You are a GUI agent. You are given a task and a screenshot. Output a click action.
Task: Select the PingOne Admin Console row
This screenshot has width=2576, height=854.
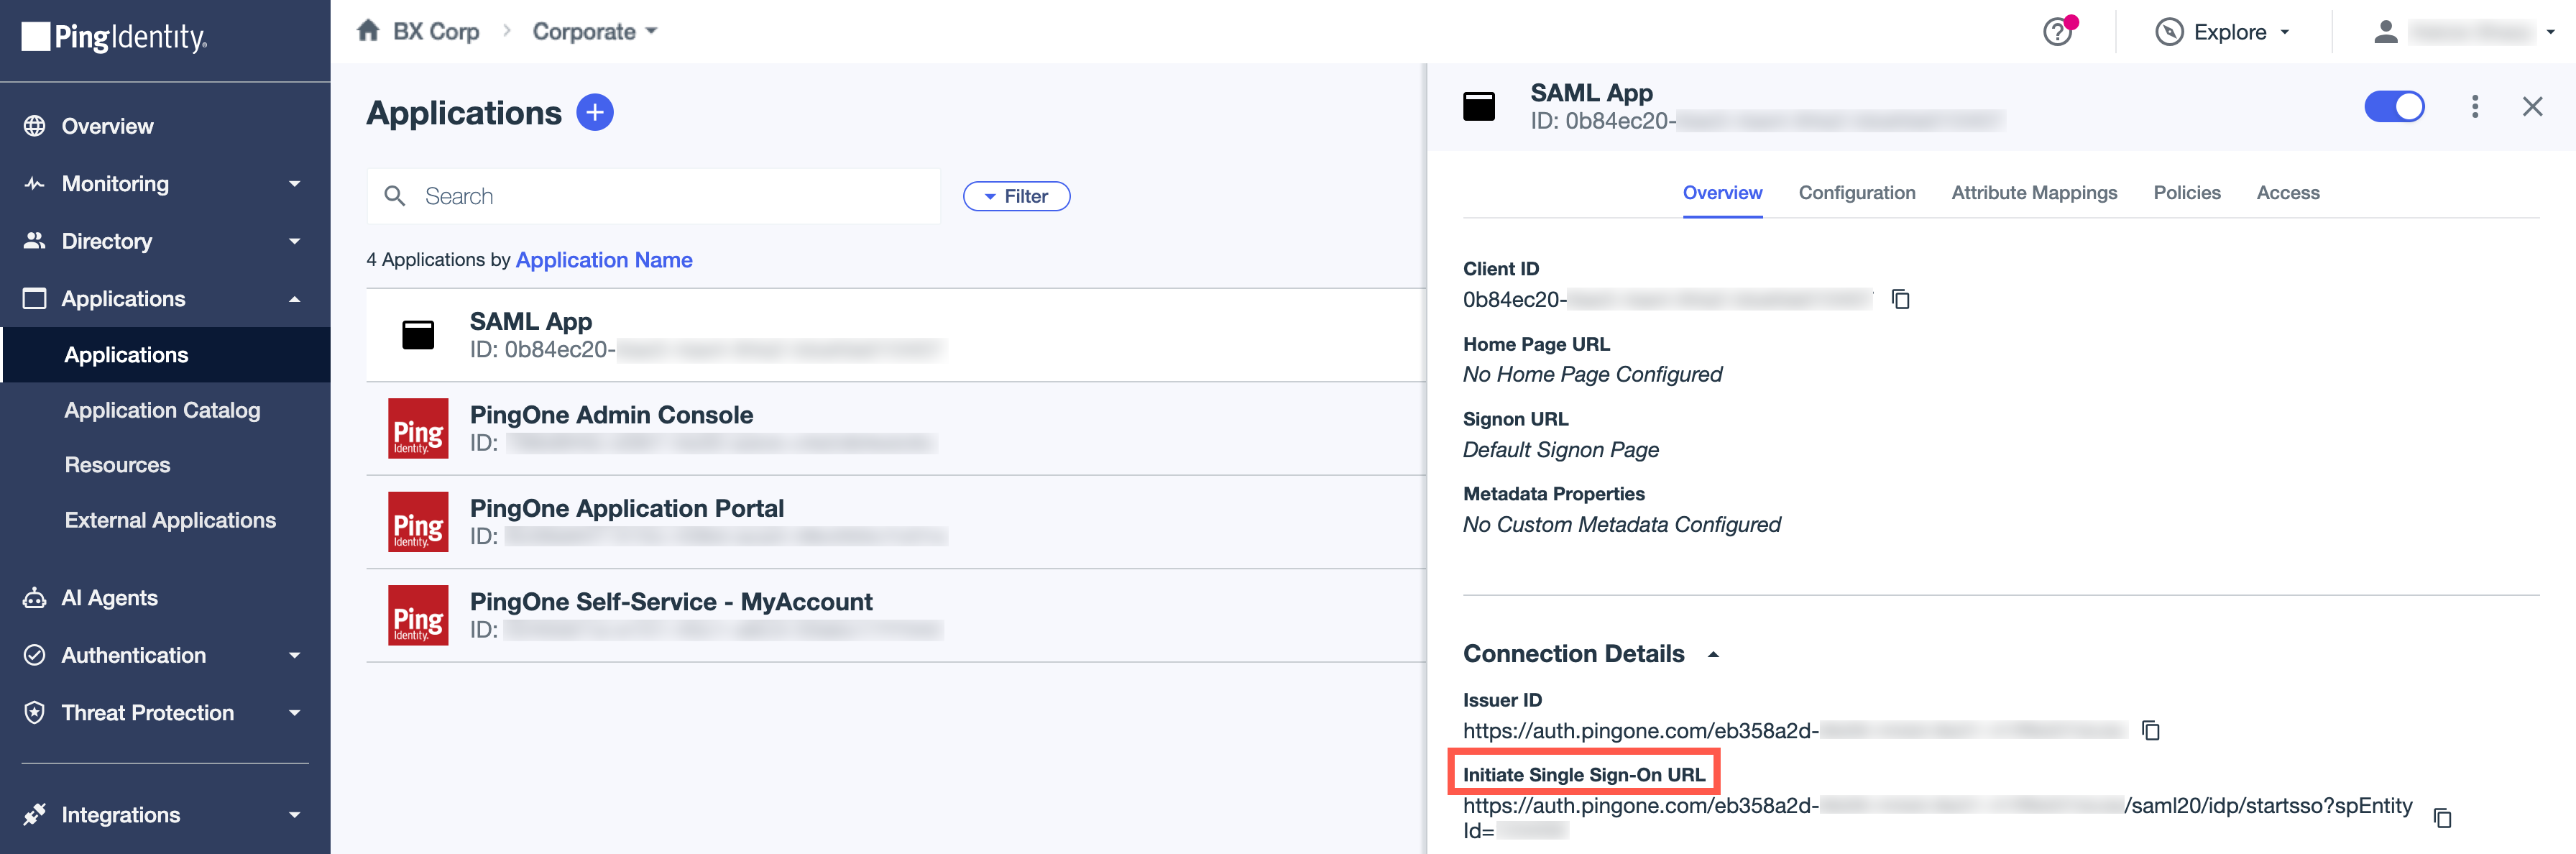(x=895, y=428)
